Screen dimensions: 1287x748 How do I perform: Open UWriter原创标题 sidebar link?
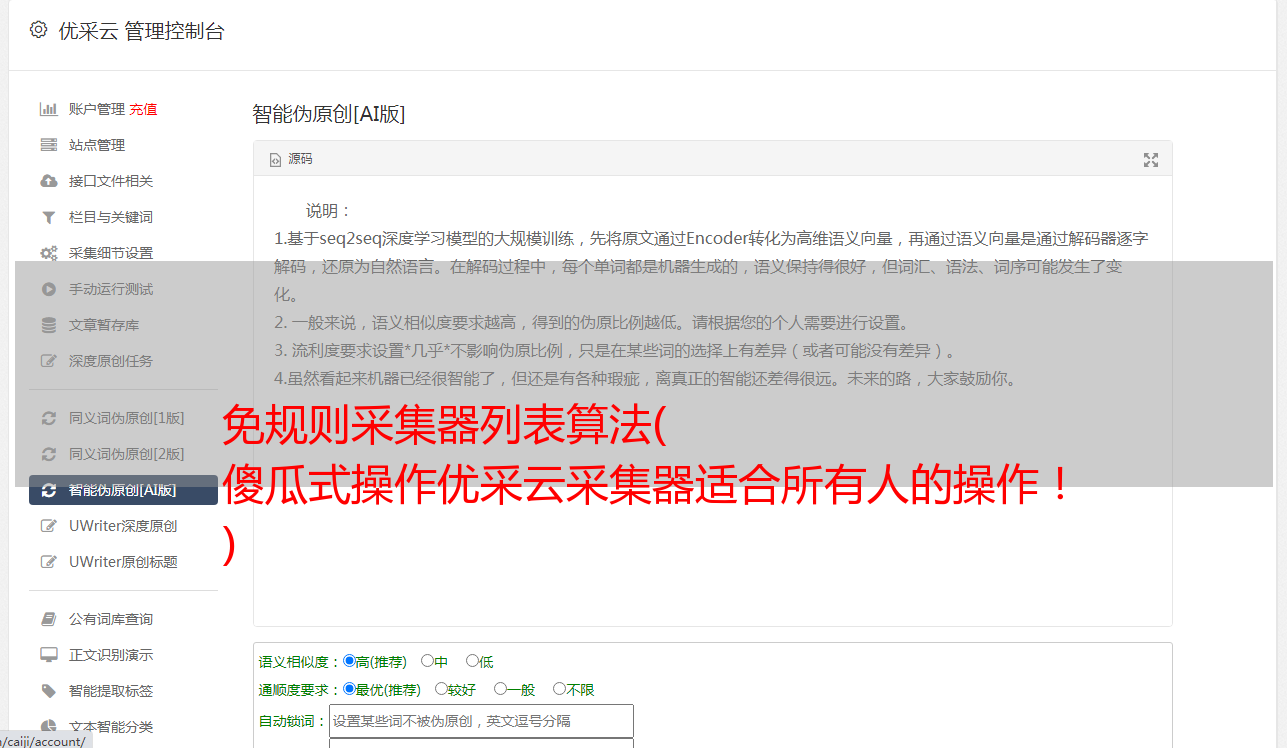123,562
